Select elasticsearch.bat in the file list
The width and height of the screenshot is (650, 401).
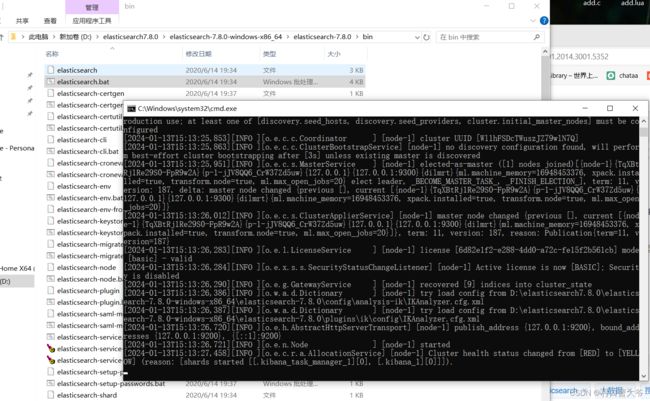83,82
